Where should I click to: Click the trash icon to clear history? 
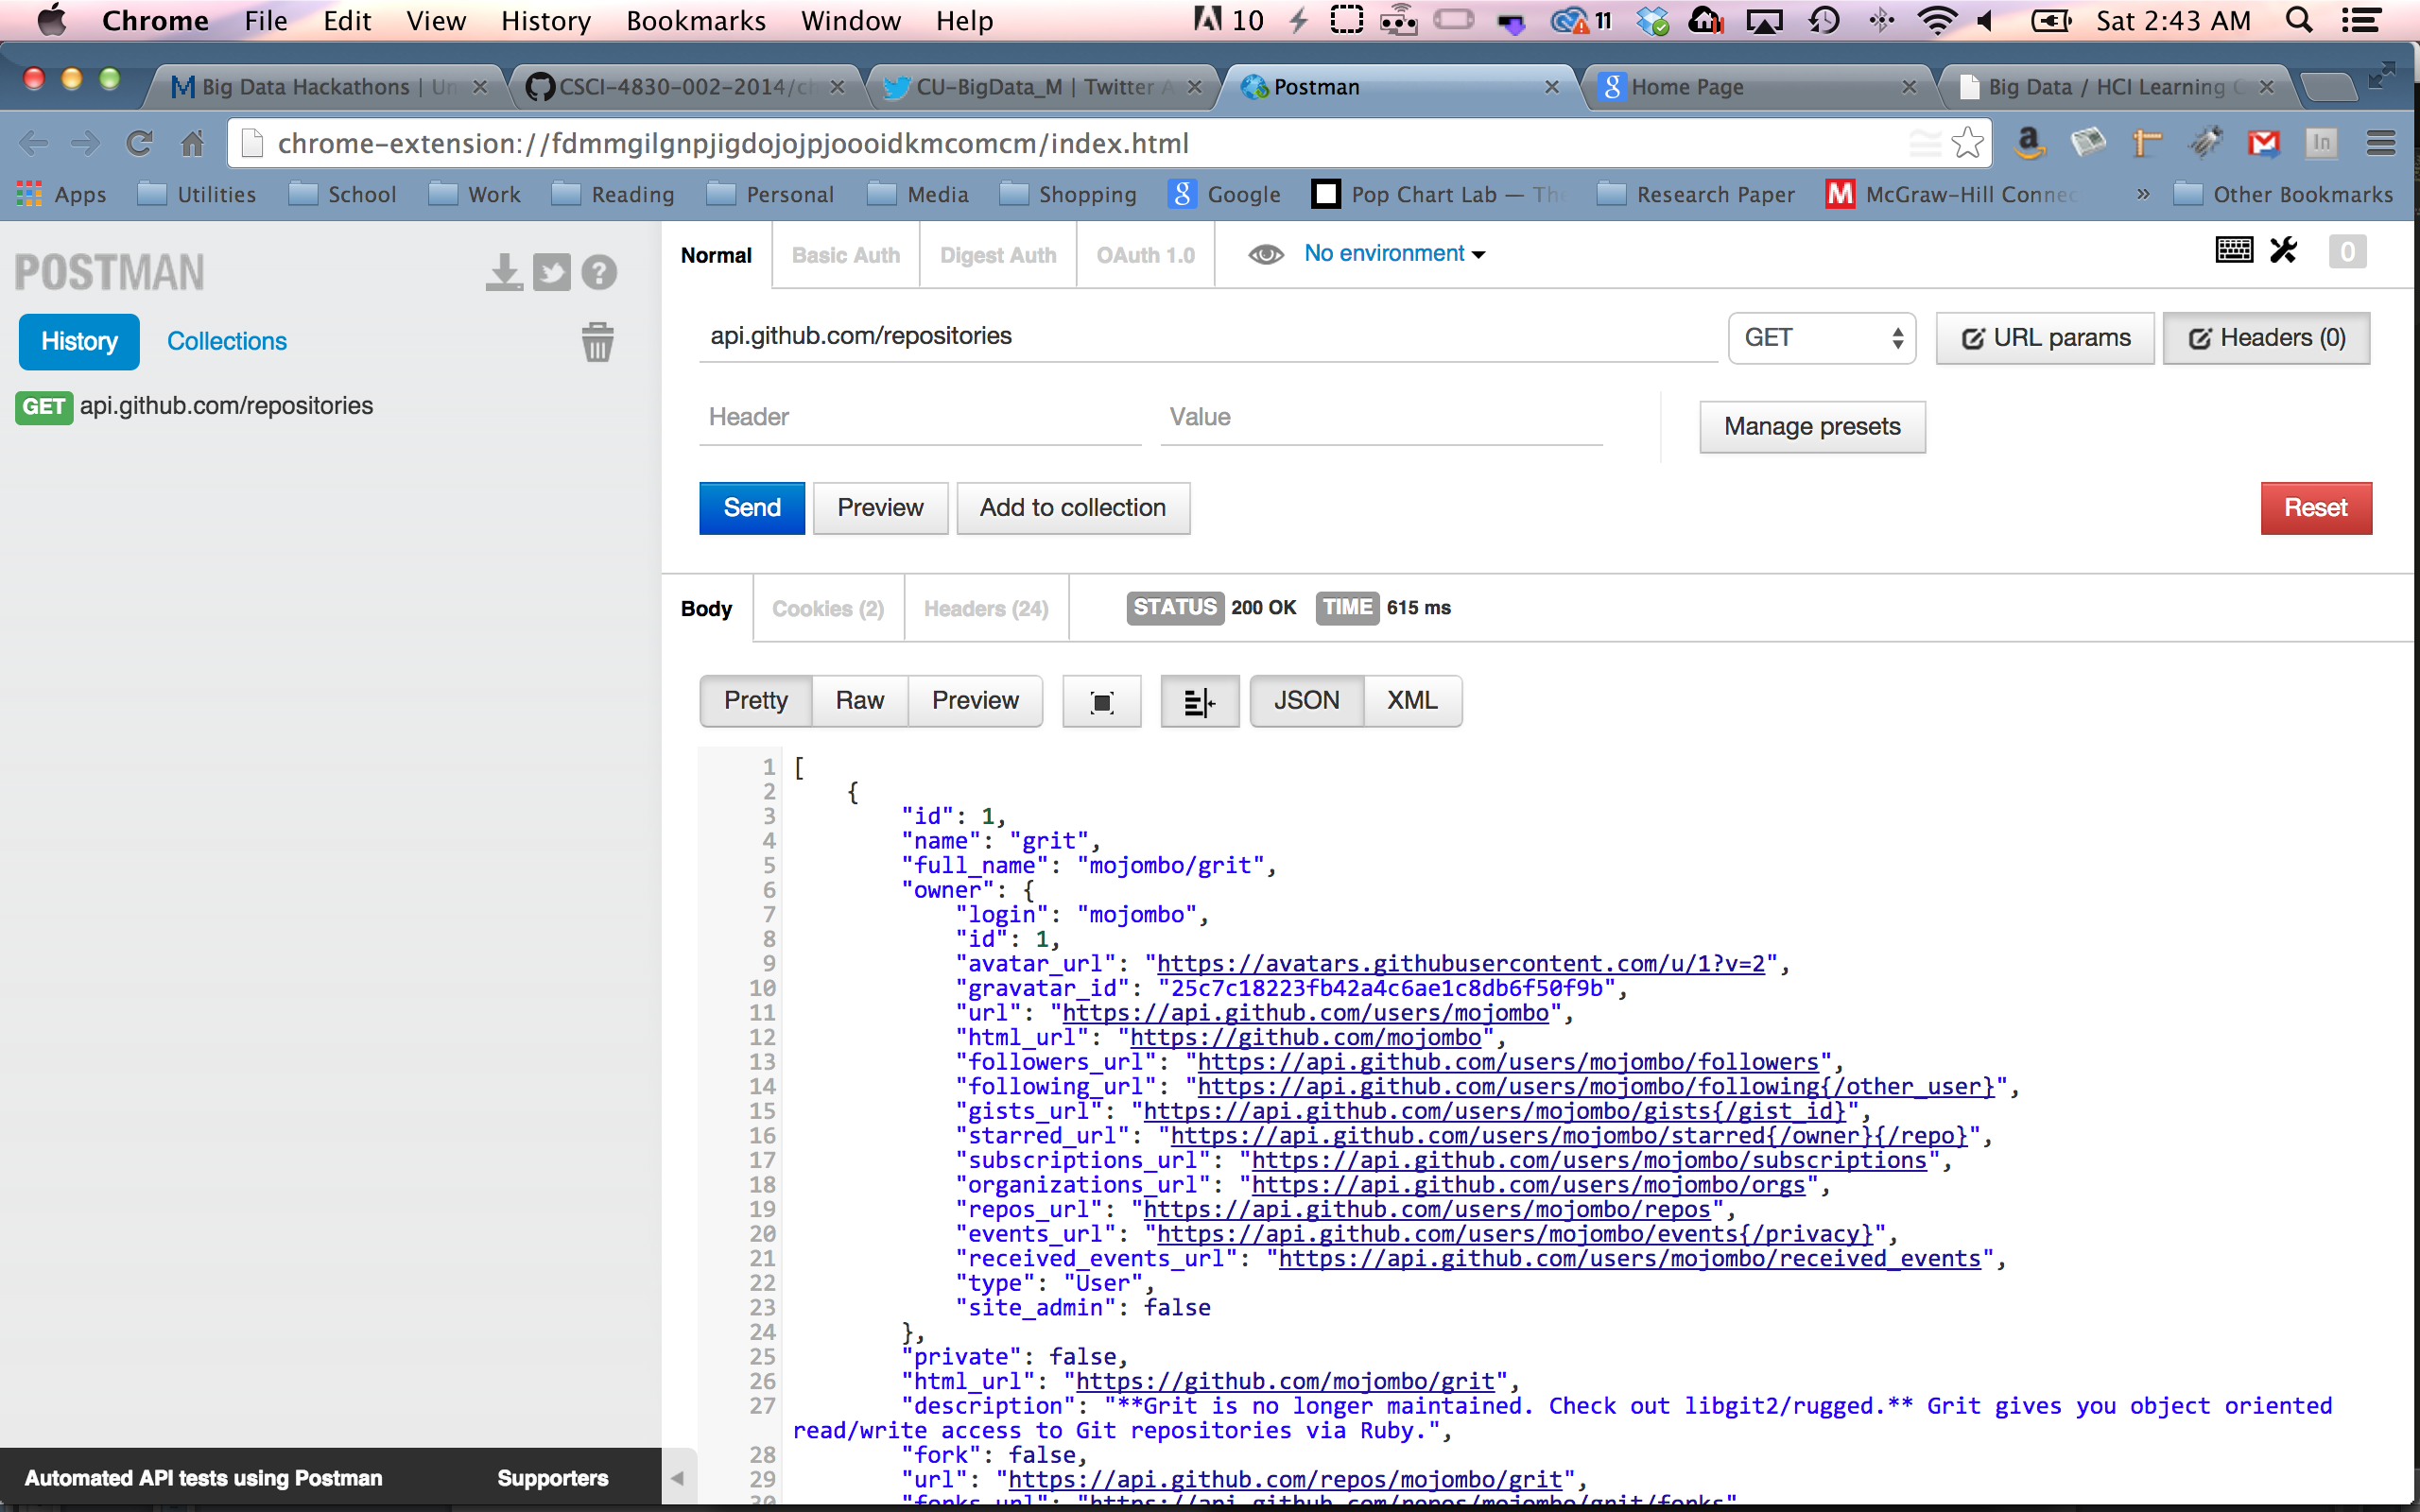click(598, 342)
